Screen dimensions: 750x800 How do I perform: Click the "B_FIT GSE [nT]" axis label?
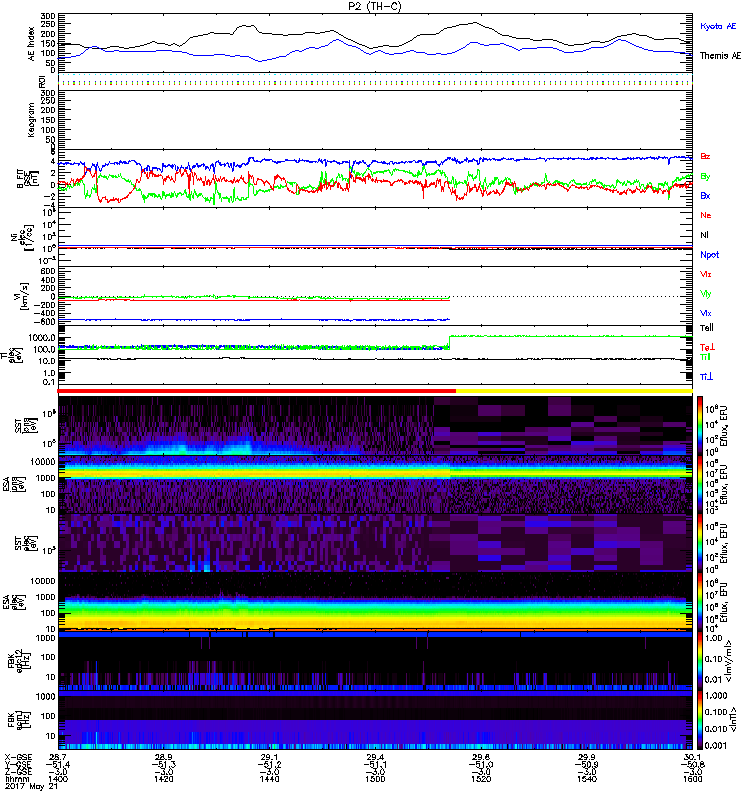pyautogui.click(x=28, y=179)
